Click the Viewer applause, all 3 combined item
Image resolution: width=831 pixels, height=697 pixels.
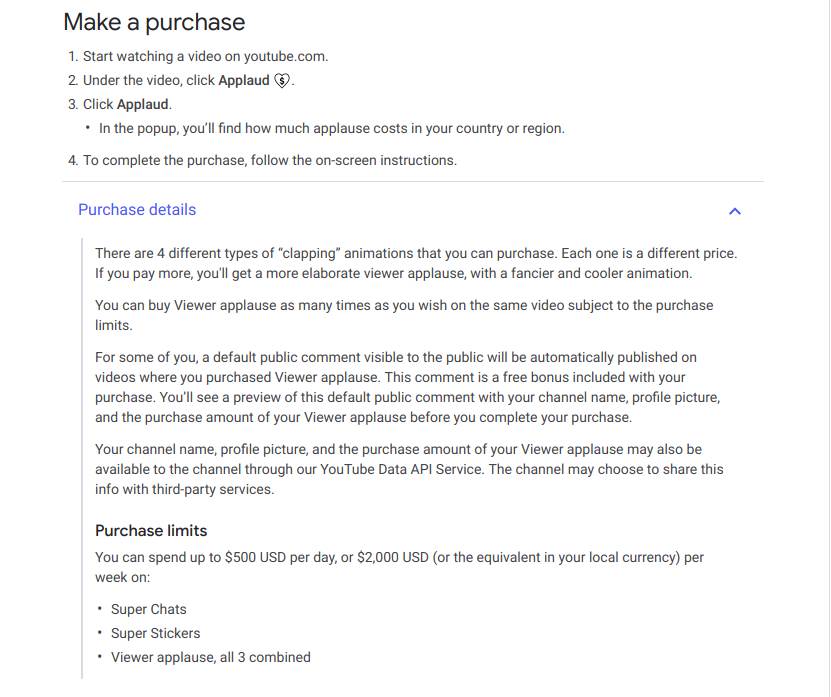(210, 657)
